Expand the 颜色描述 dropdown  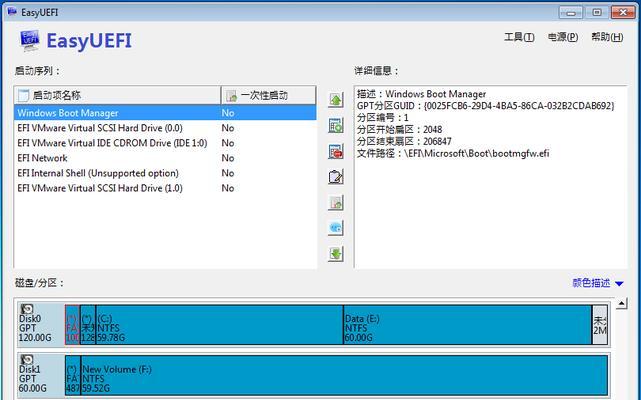(x=598, y=283)
